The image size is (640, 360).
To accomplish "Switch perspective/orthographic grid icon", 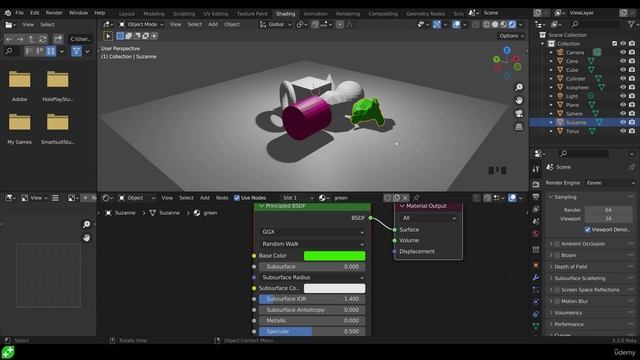I will point(519,127).
